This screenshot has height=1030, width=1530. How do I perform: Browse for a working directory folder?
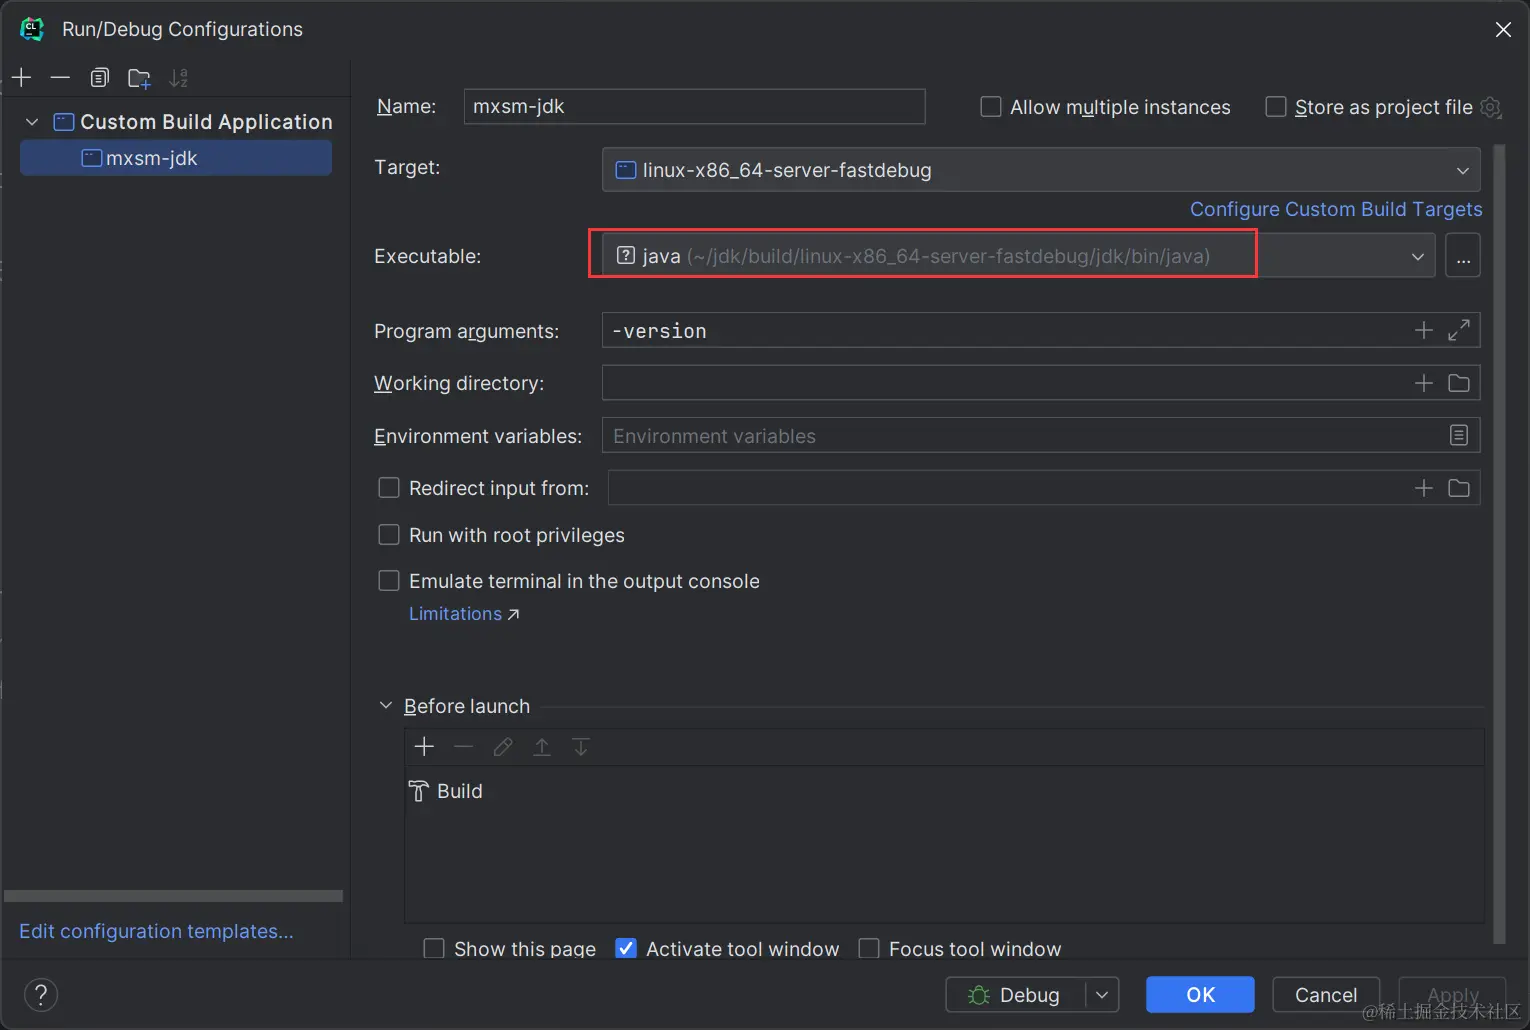pos(1459,383)
